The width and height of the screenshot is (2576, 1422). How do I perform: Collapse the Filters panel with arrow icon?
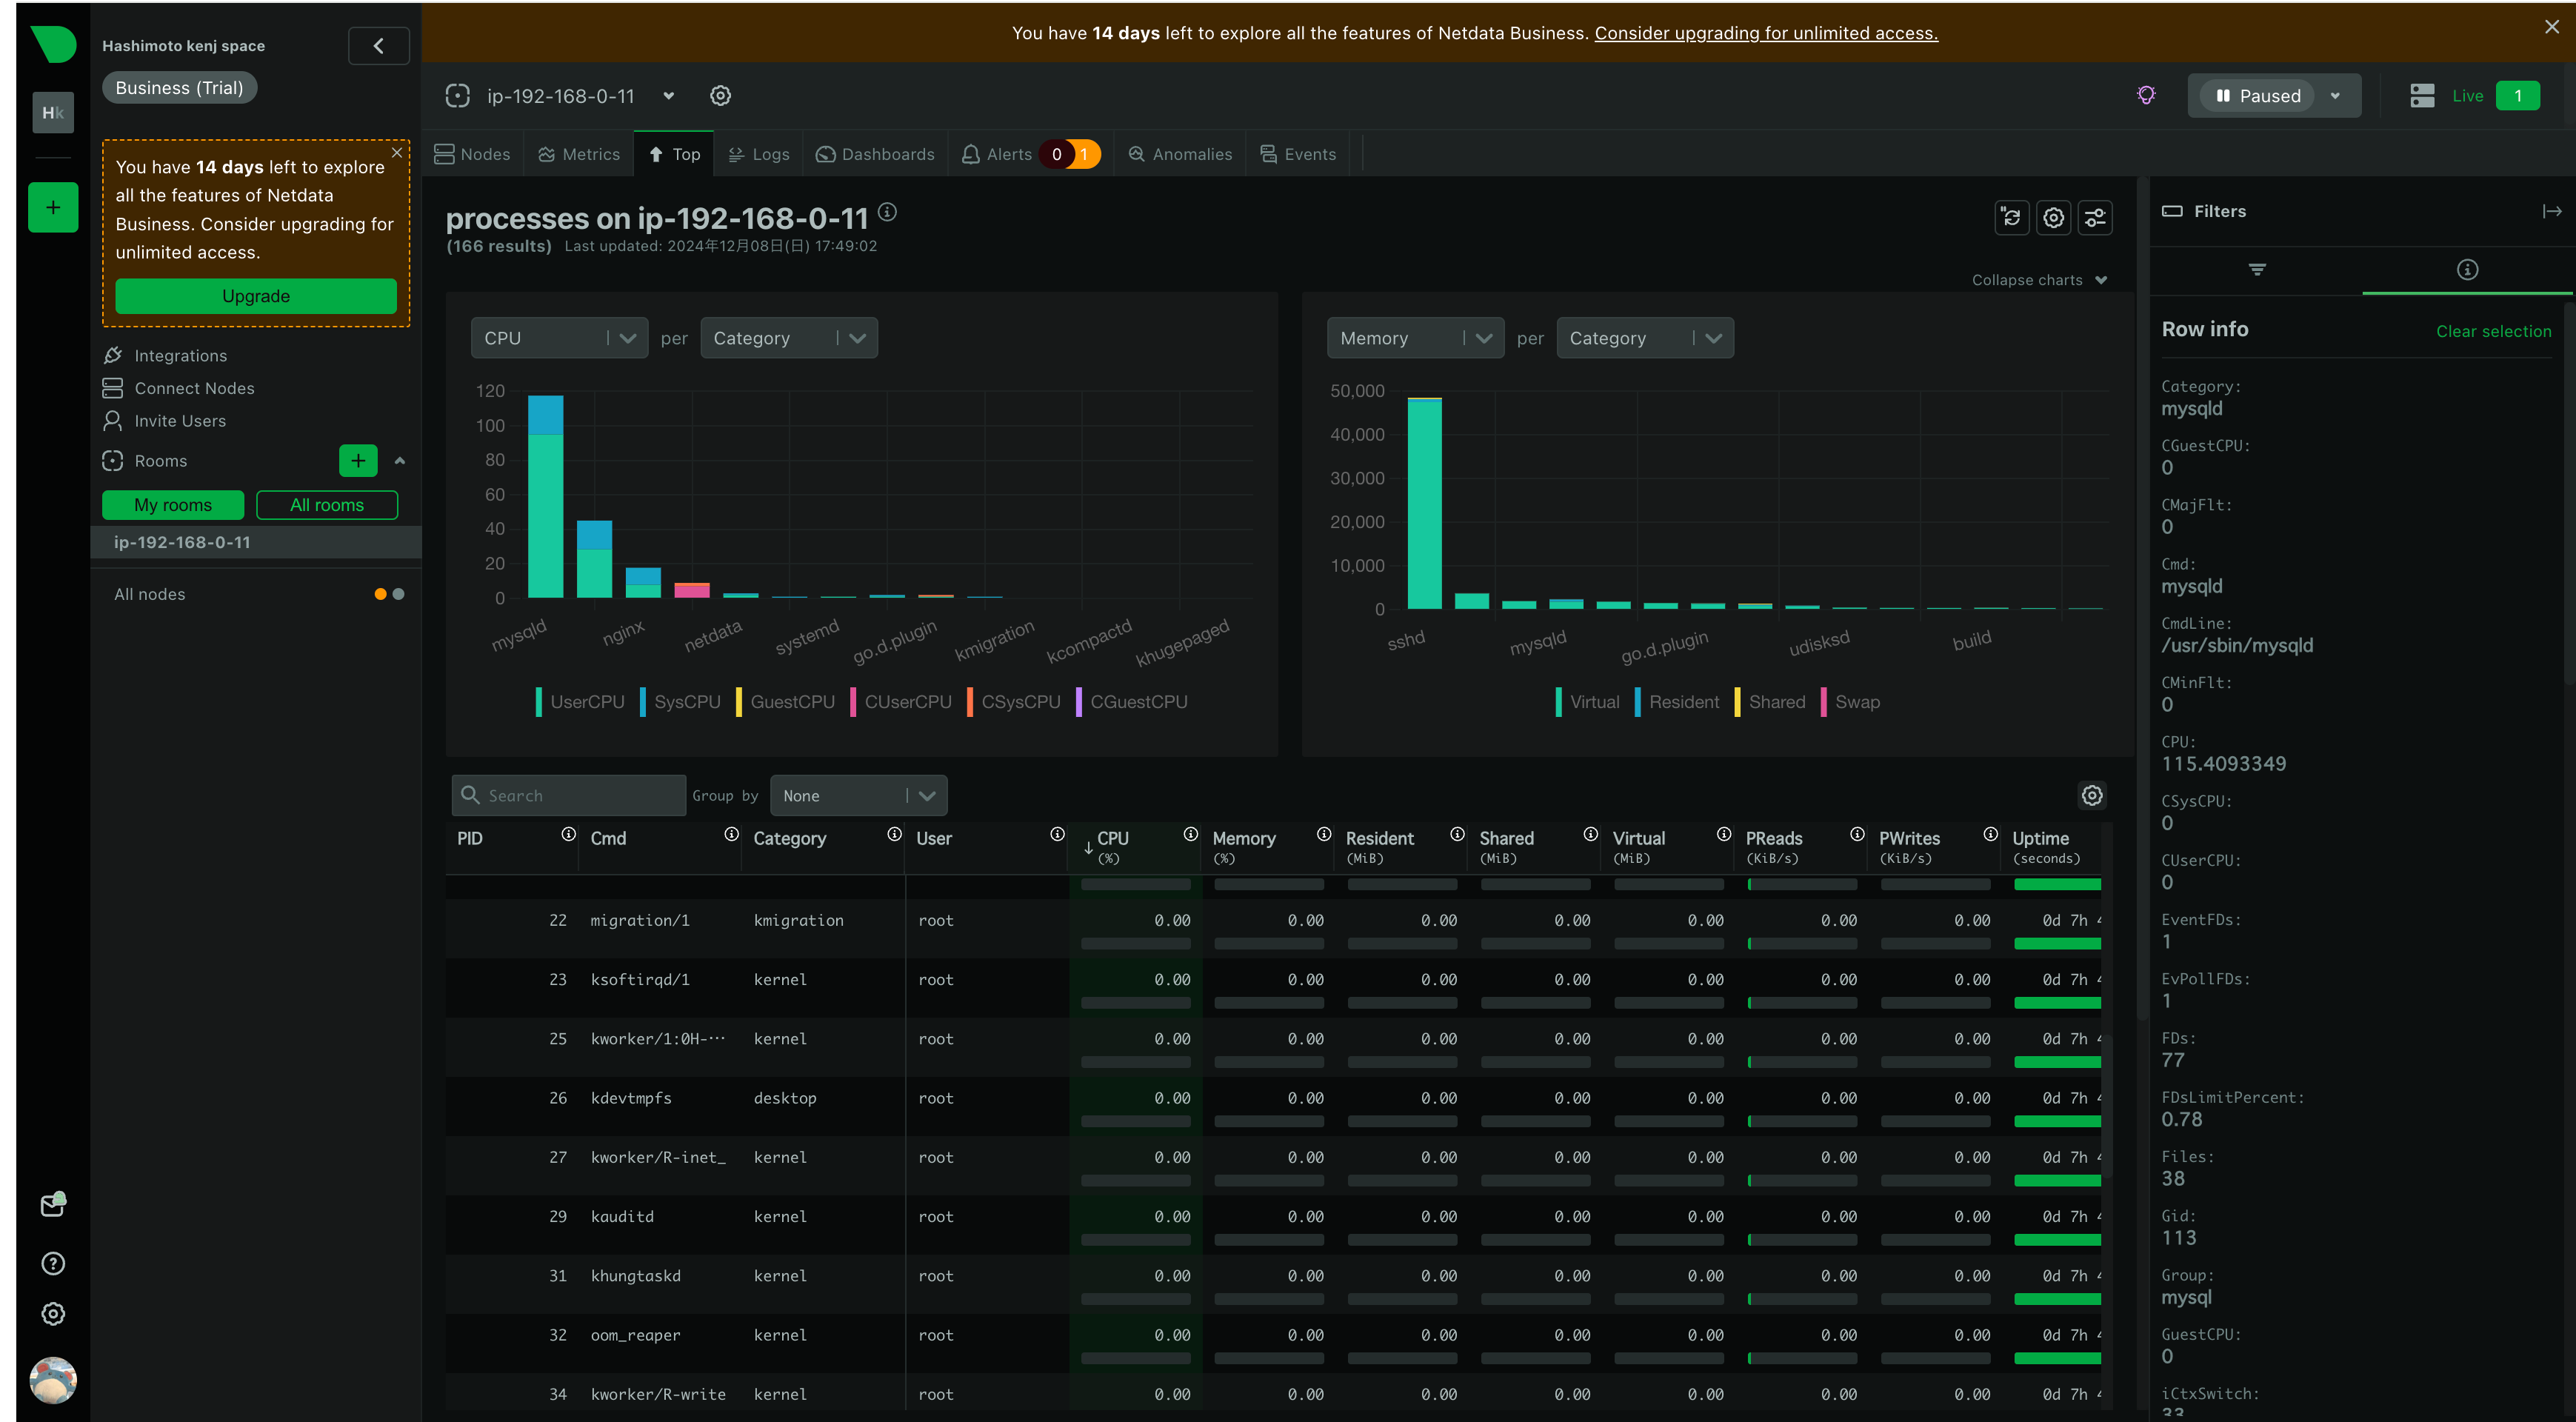(x=2551, y=211)
